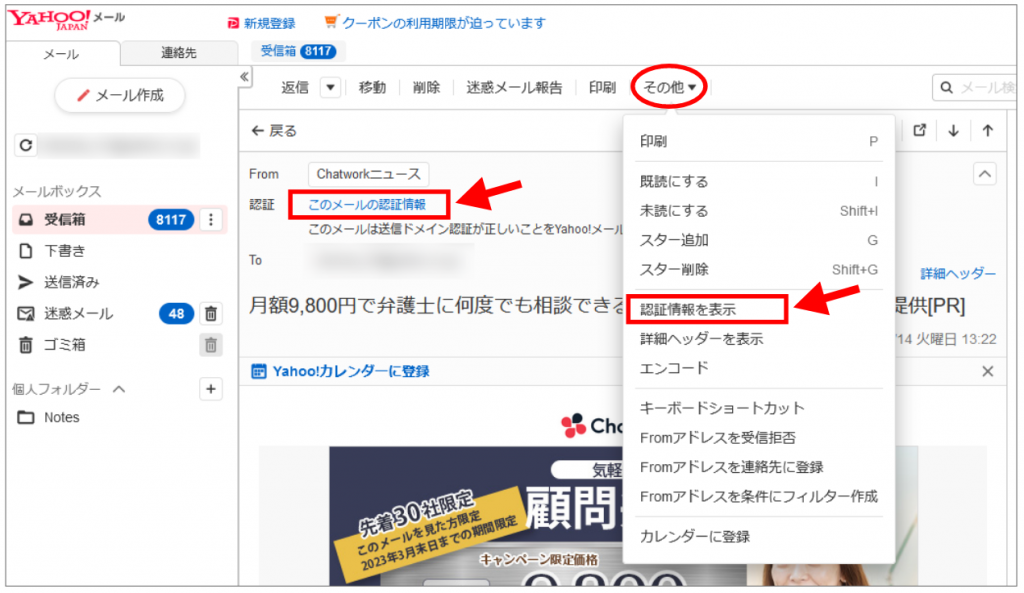Choose 詳細ヘッダーを表示 menu item
1024x593 pixels.
tap(759, 339)
